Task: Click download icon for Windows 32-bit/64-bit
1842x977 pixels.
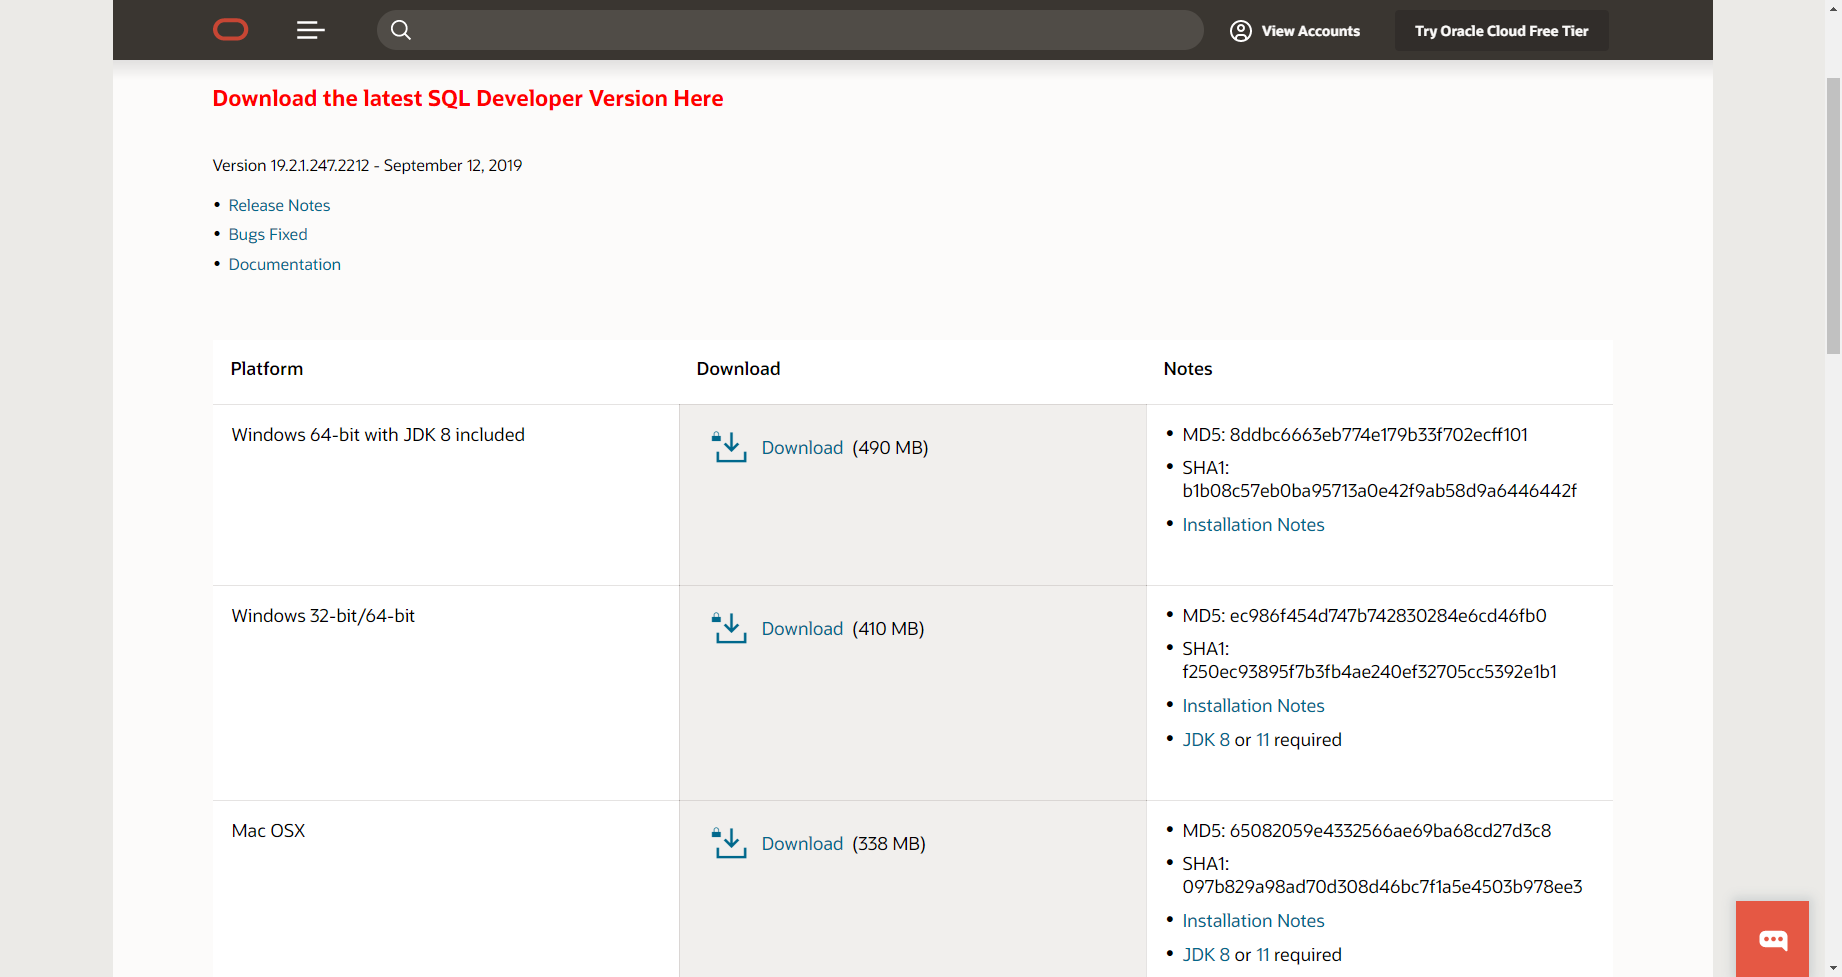Action: pyautogui.click(x=729, y=628)
